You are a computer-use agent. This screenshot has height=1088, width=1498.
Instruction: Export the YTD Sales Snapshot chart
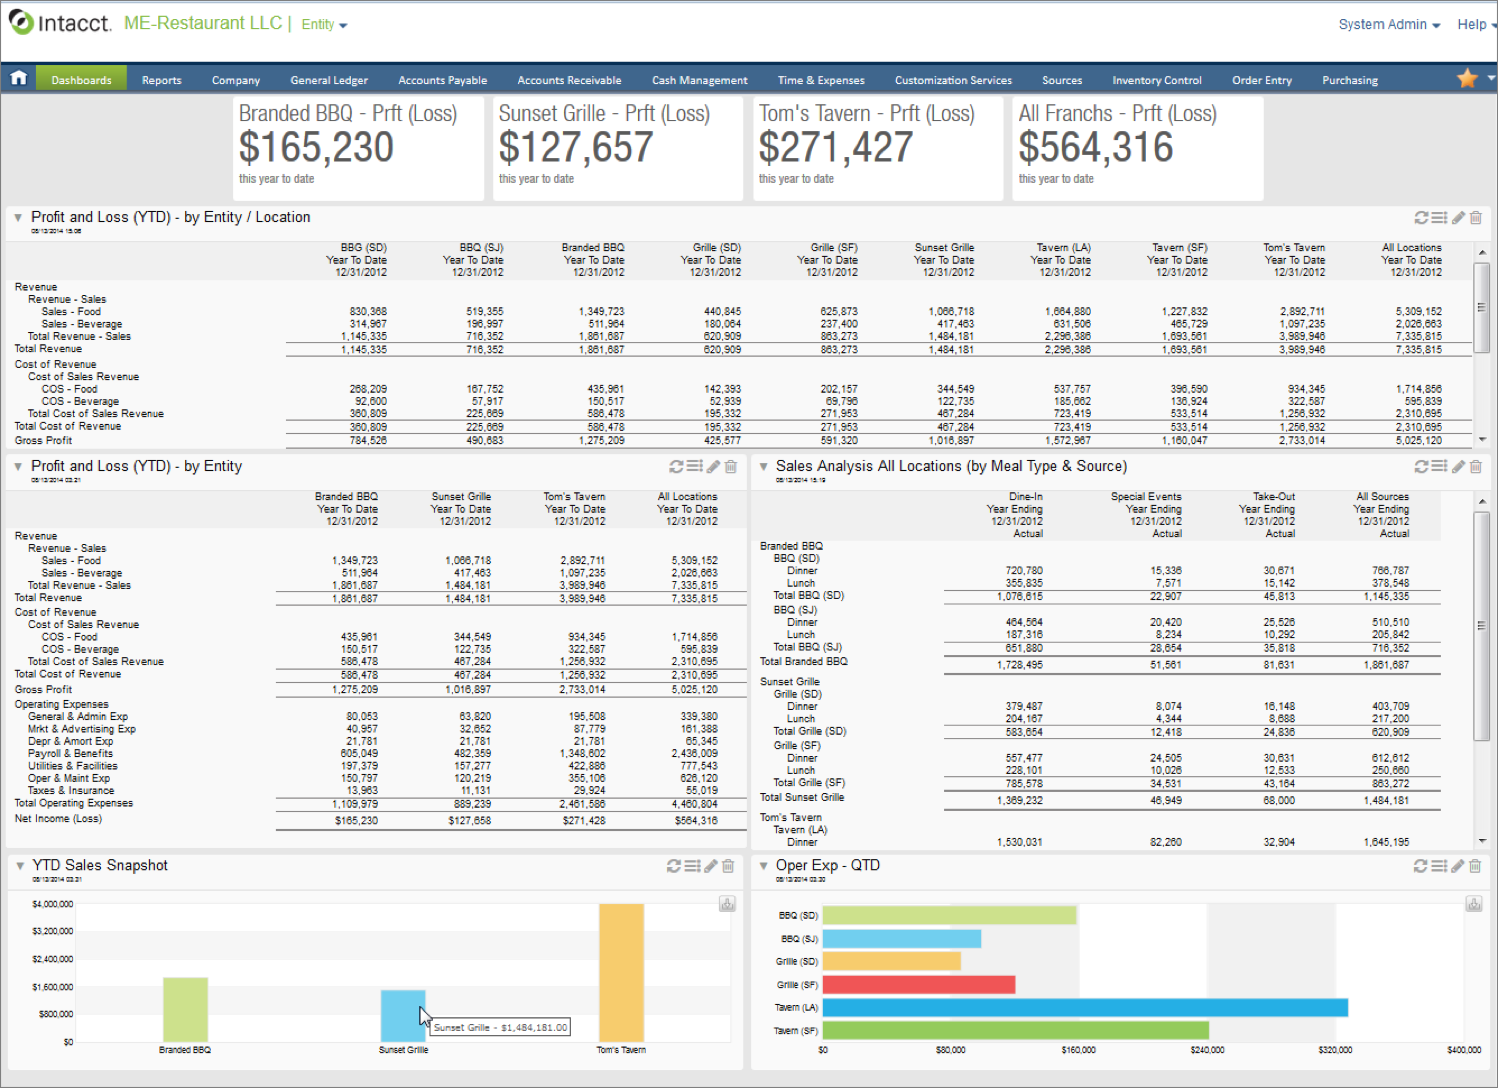[x=727, y=903]
